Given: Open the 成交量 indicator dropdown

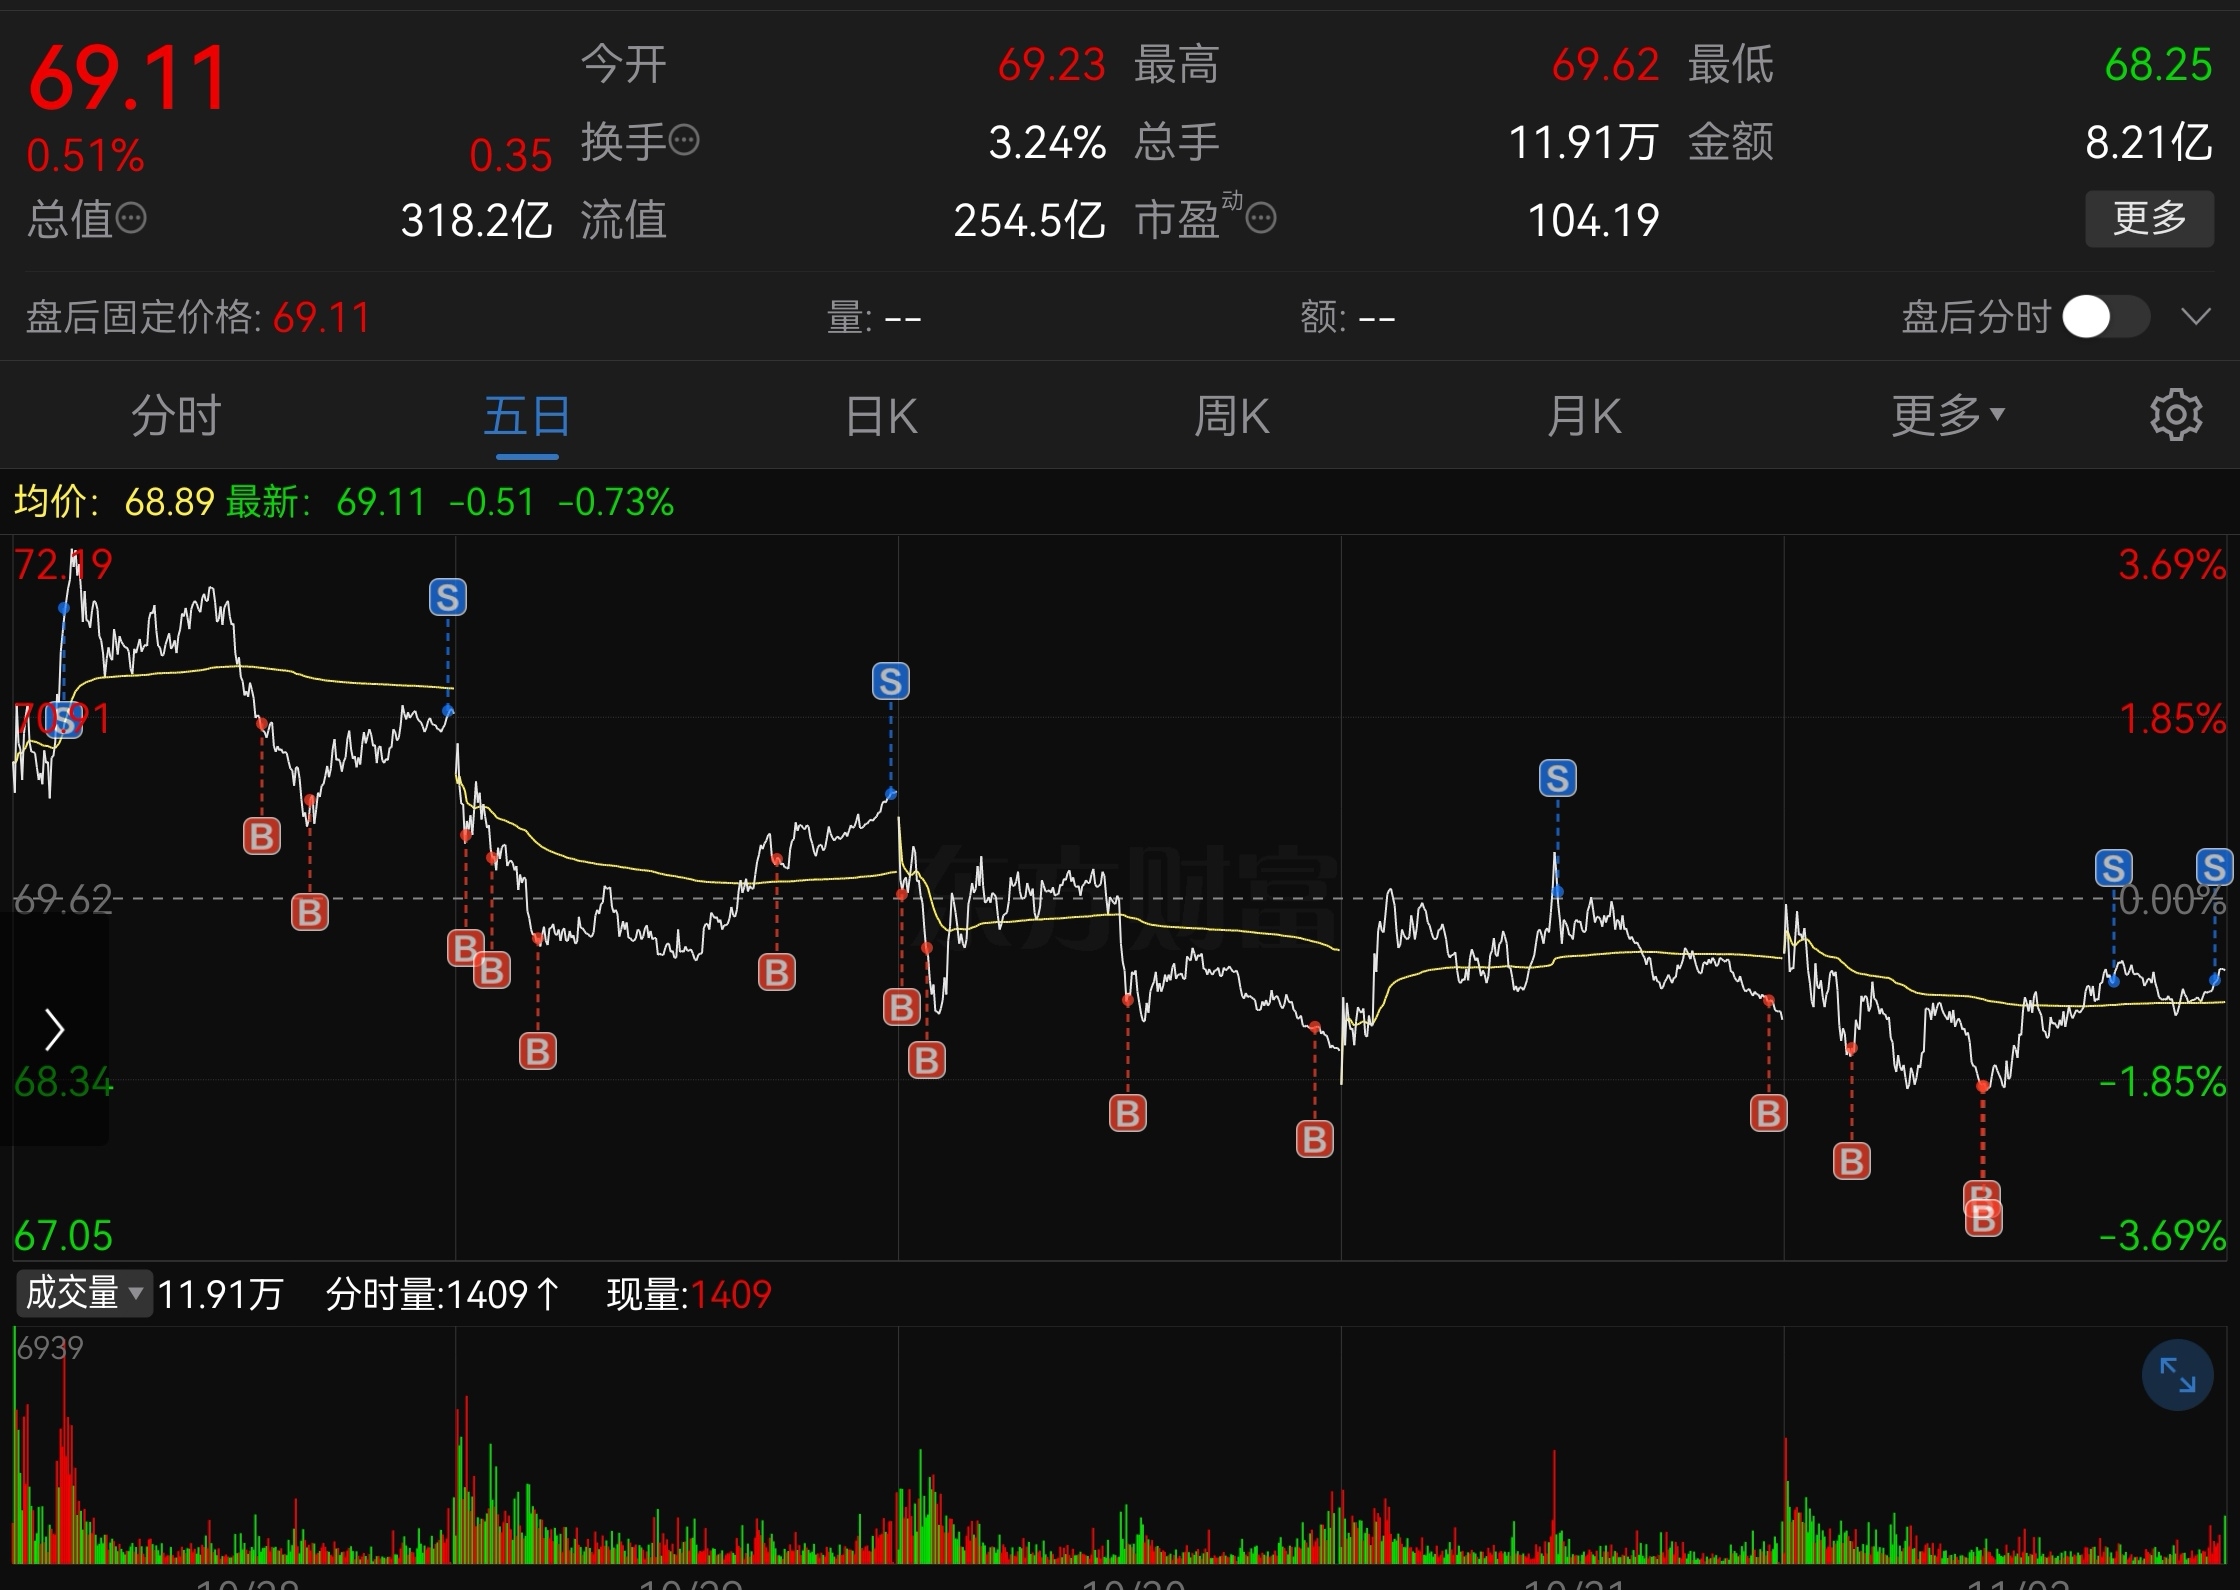Looking at the screenshot, I should (x=84, y=1293).
